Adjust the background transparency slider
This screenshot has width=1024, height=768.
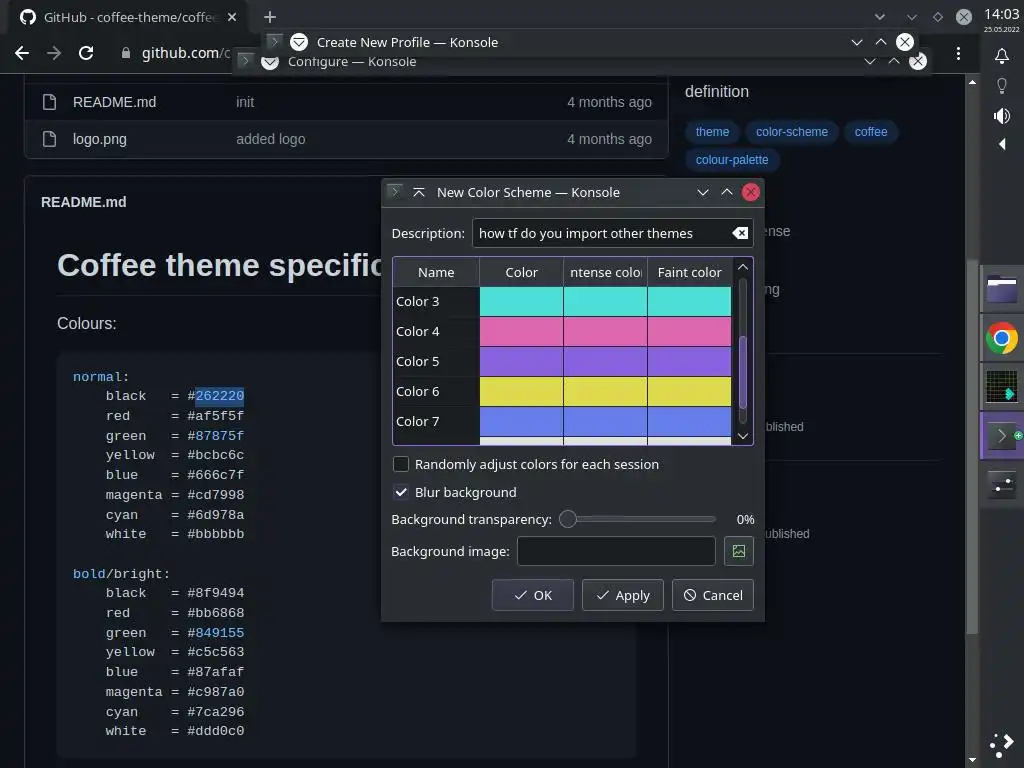coord(568,519)
